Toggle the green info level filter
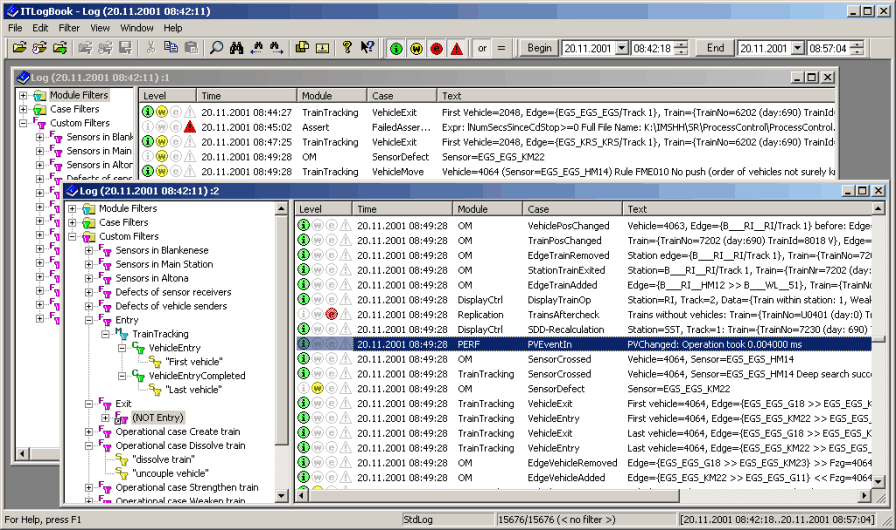The width and height of the screenshot is (896, 530). point(396,48)
